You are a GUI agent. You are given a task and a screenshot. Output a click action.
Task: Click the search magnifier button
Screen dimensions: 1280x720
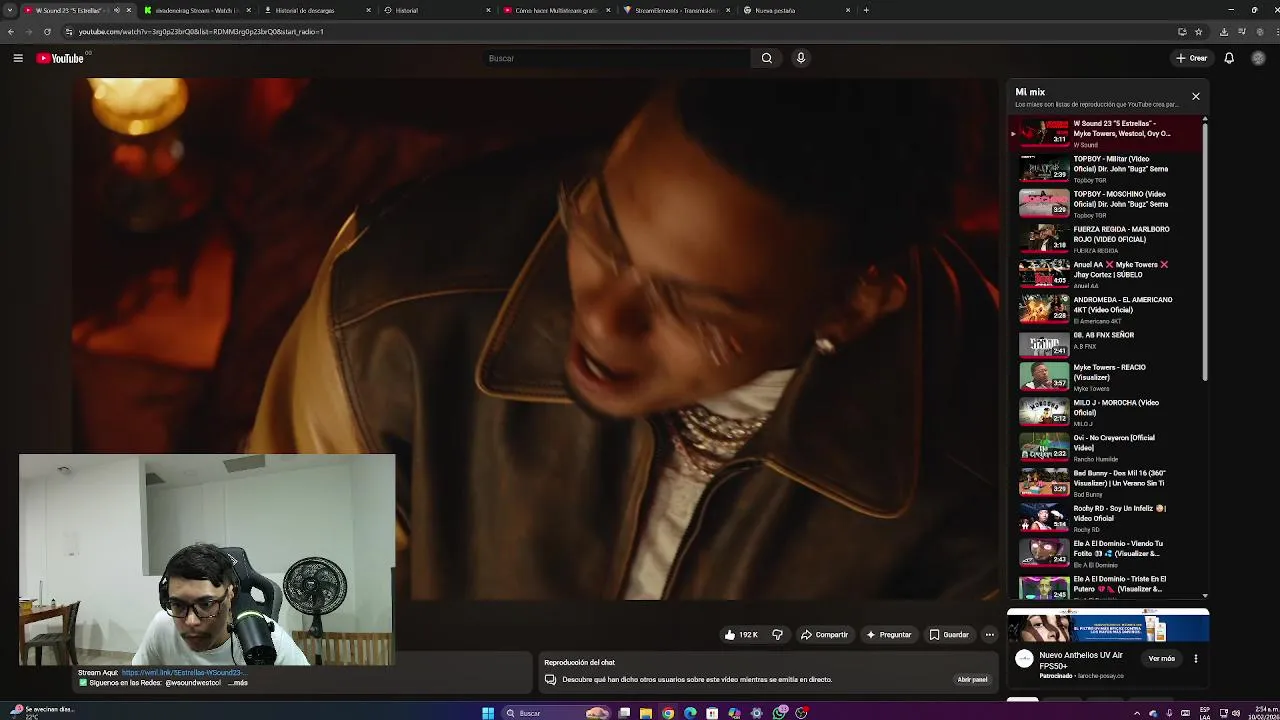pos(767,58)
